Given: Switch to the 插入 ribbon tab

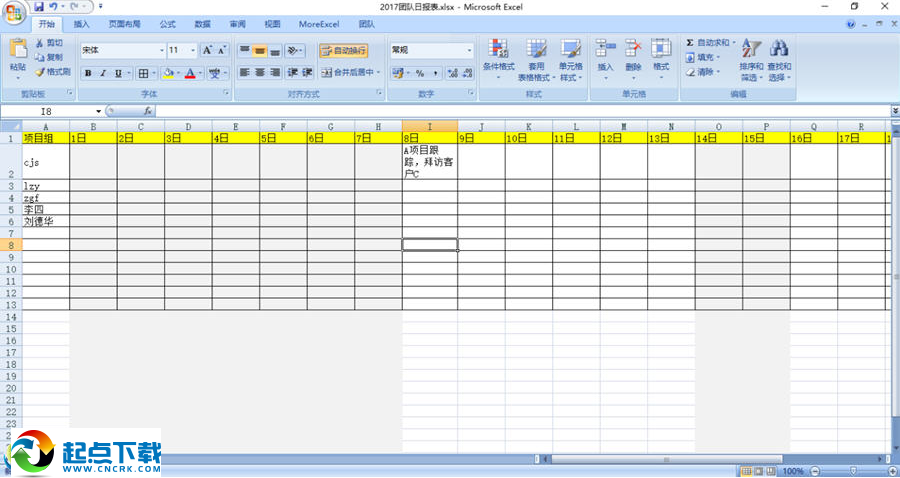Looking at the screenshot, I should click(82, 24).
